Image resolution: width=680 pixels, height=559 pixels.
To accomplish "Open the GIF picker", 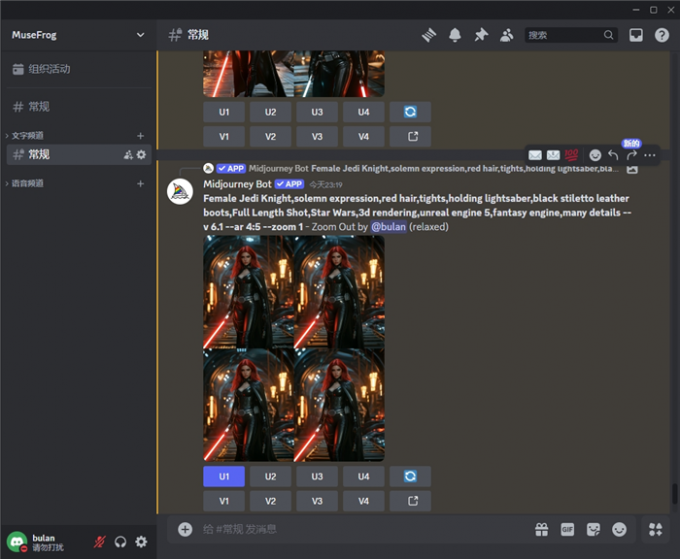I will 567,529.
